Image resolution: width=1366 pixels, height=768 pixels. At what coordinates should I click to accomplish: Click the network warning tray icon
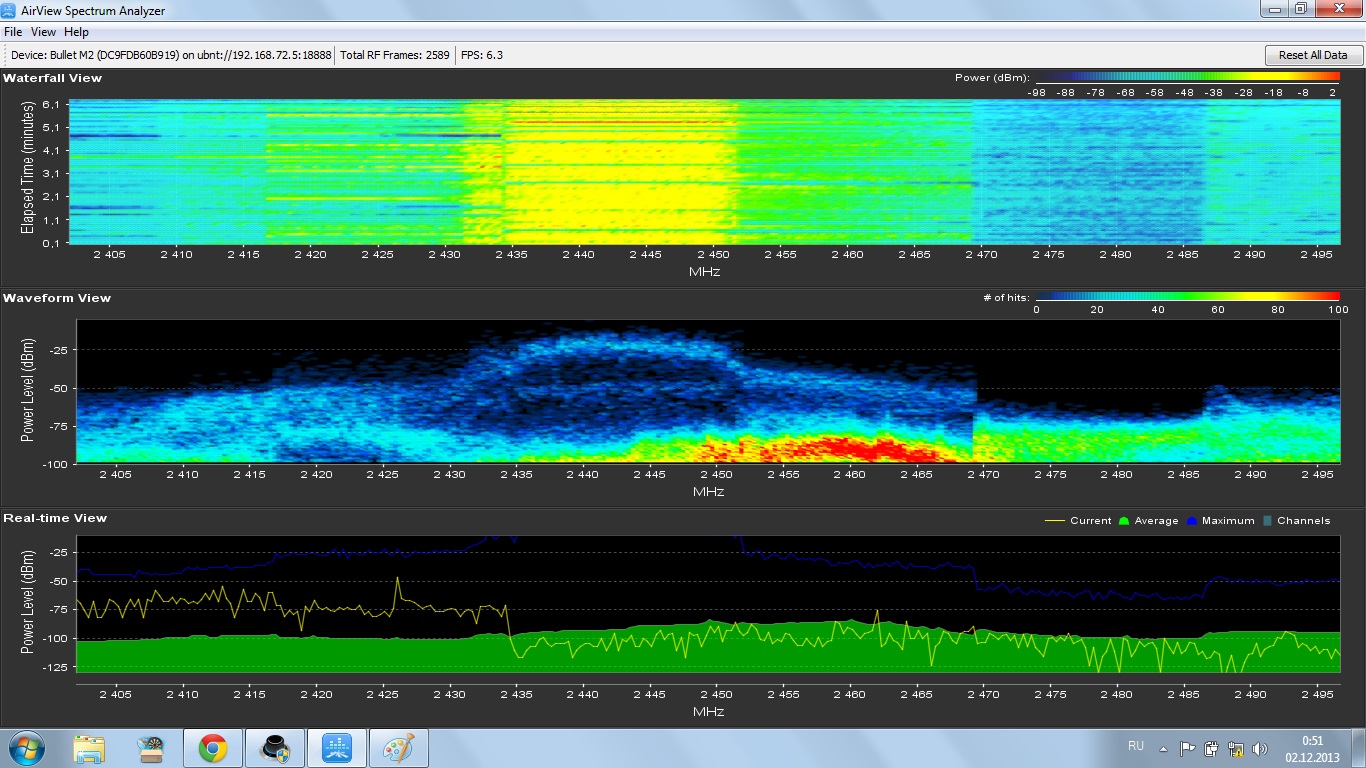point(1236,748)
